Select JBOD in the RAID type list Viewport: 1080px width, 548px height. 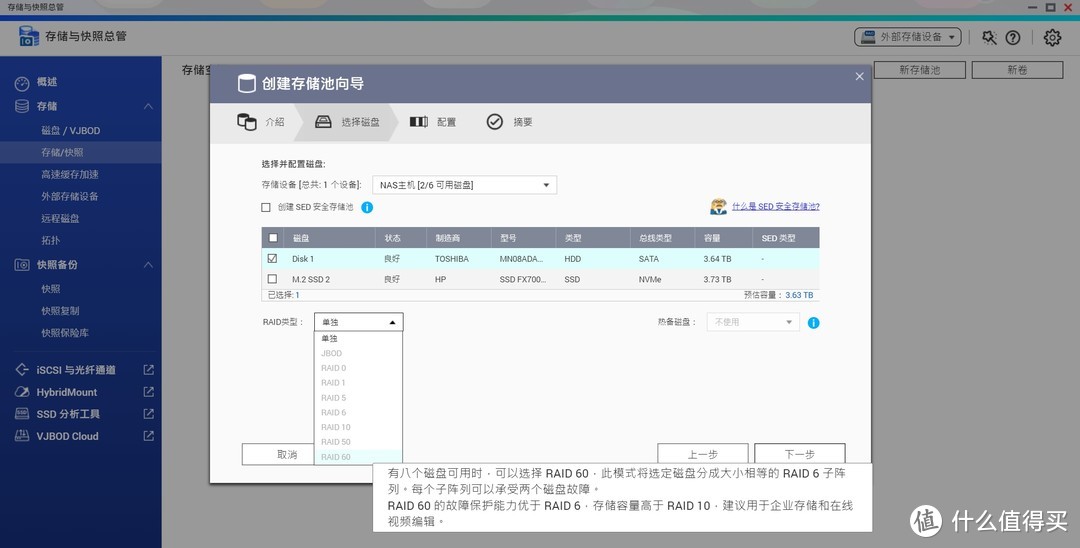click(x=358, y=353)
